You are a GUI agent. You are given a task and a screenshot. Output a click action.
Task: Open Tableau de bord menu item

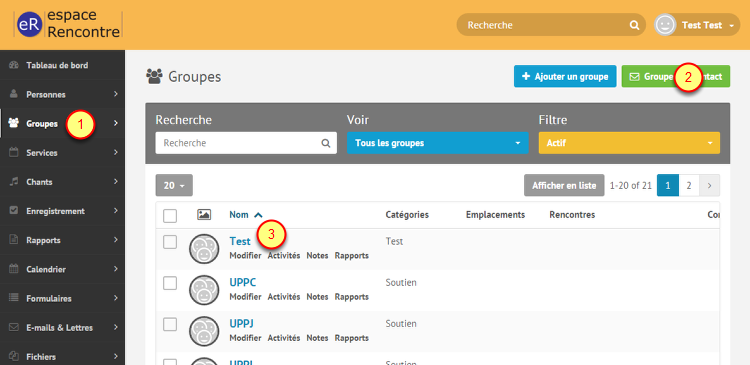tap(62, 65)
